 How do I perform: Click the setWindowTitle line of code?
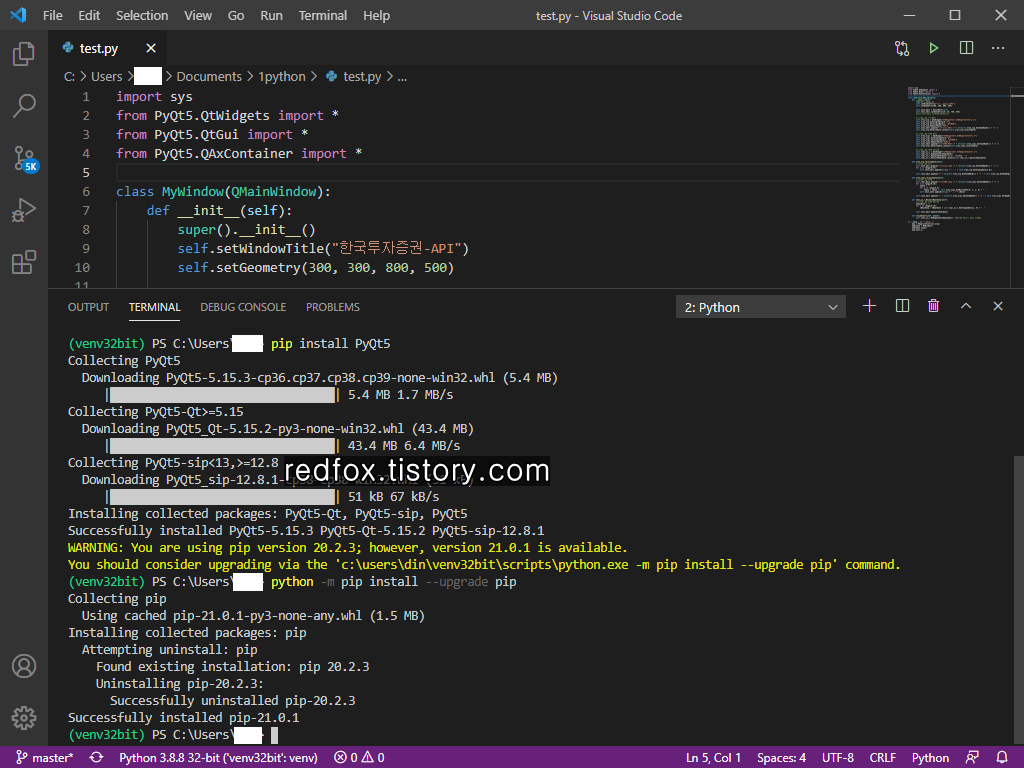point(323,248)
